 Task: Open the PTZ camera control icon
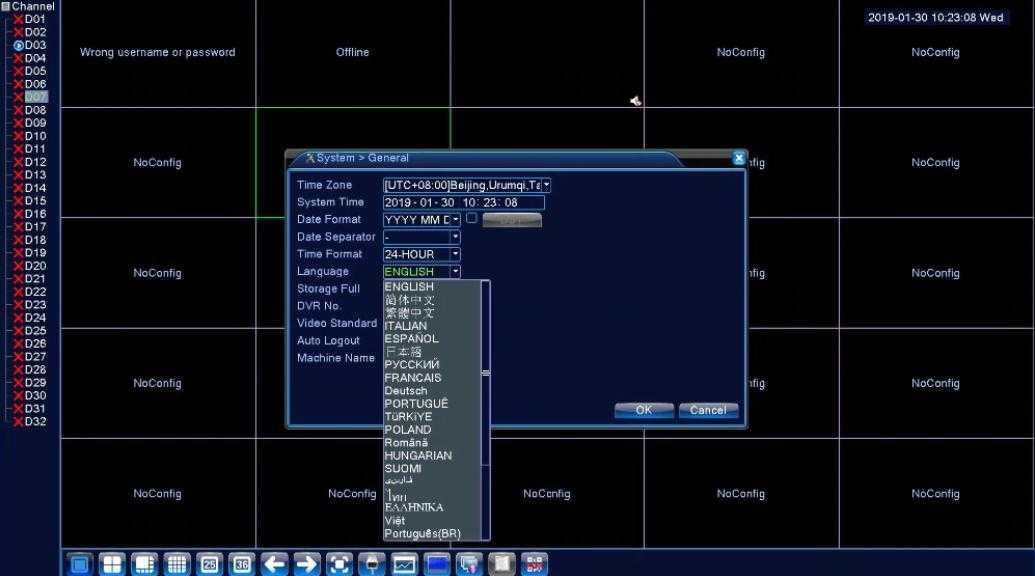point(372,564)
